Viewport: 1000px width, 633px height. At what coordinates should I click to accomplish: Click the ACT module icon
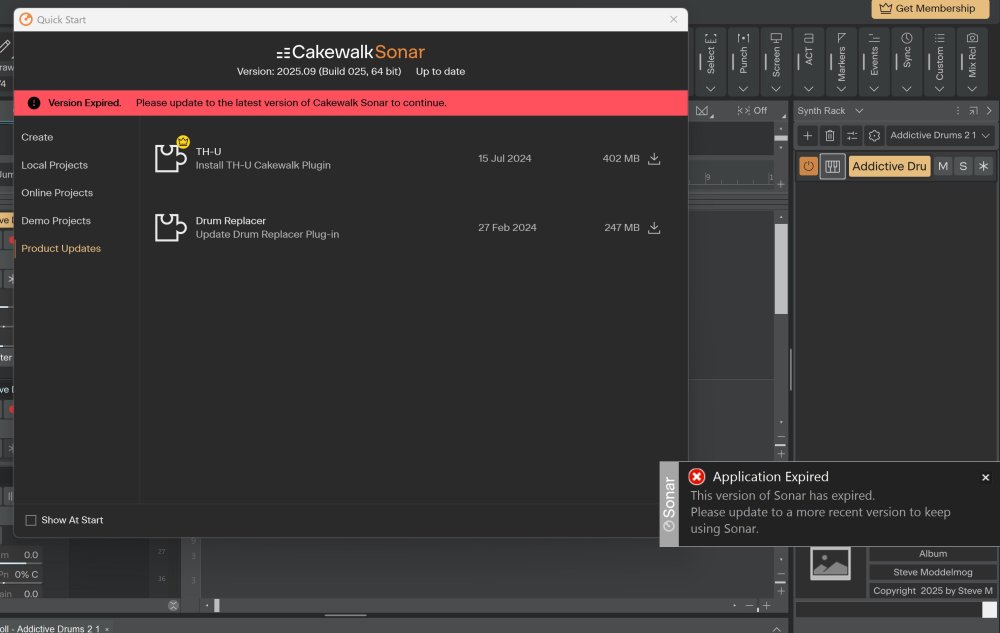pos(808,38)
